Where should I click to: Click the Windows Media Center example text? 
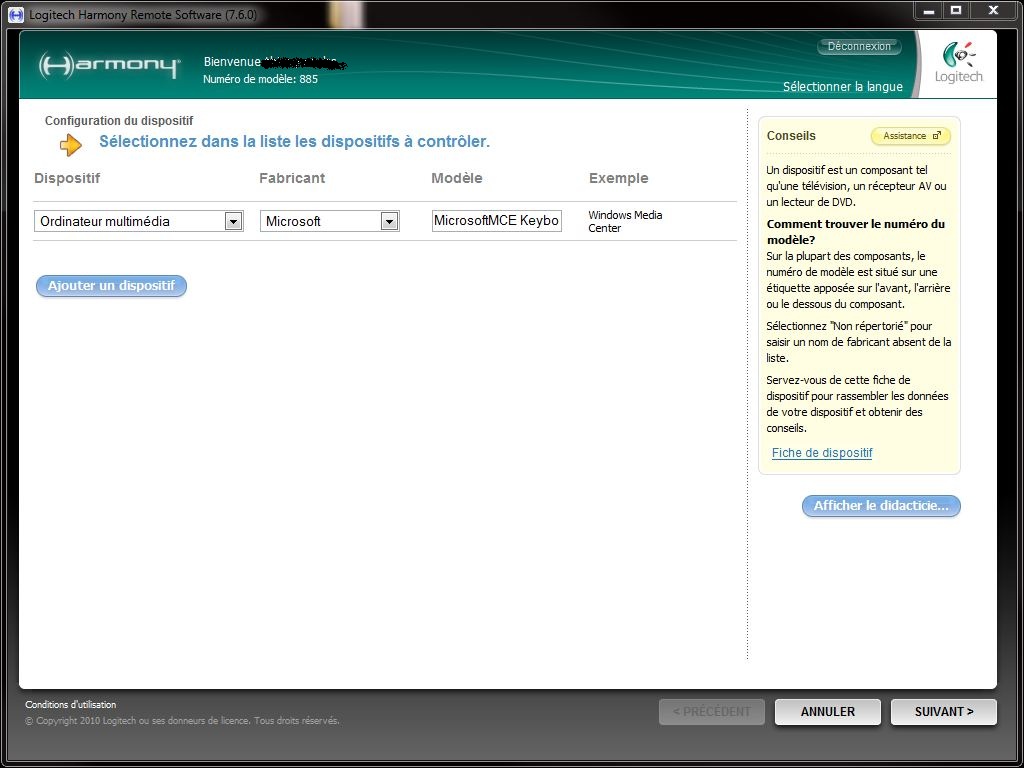point(625,221)
